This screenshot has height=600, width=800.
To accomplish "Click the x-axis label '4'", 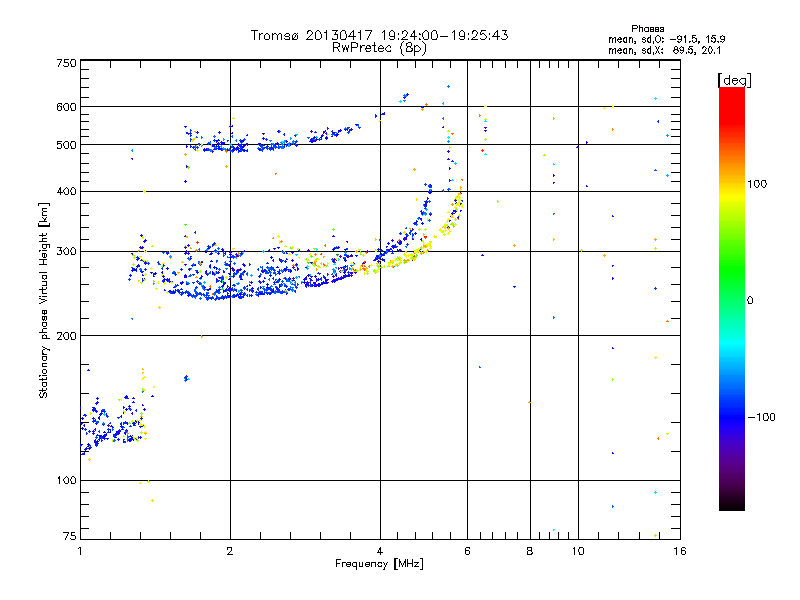I will point(380,551).
